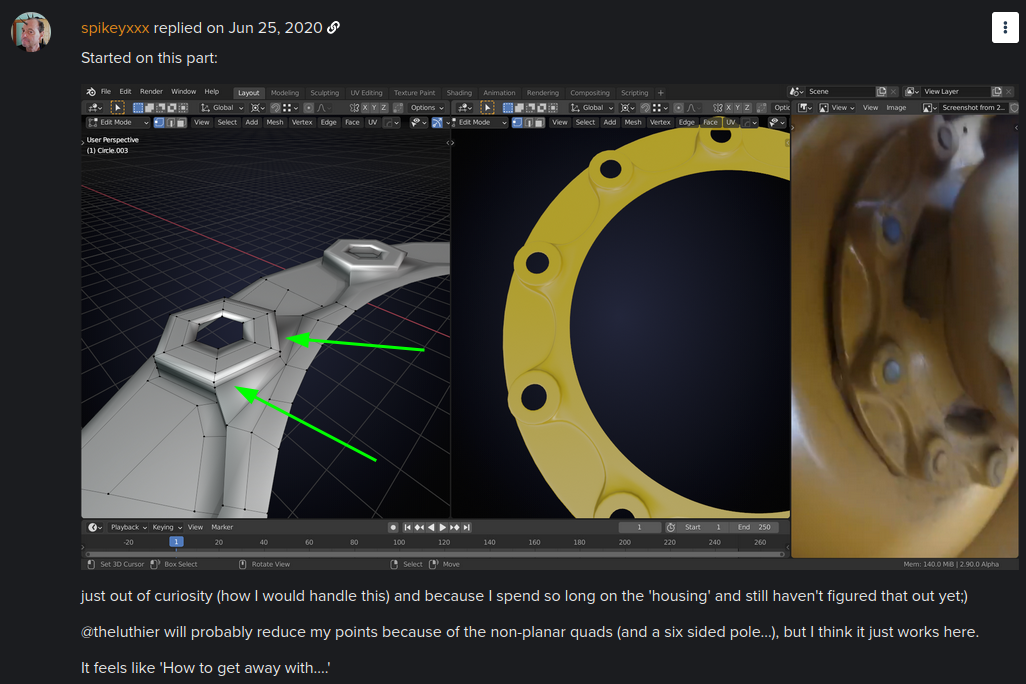Viewport: 1026px width, 684px height.
Task: Open the Render menu
Action: click(151, 92)
